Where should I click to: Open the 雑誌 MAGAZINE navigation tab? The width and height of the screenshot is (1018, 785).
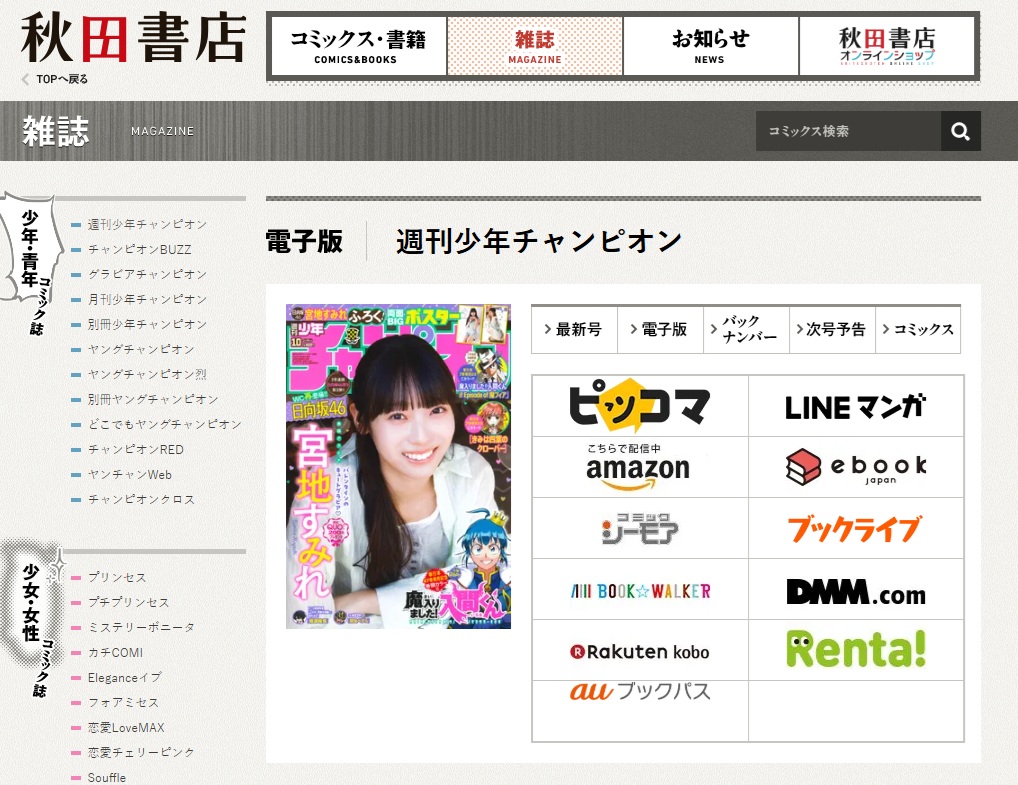(x=535, y=46)
